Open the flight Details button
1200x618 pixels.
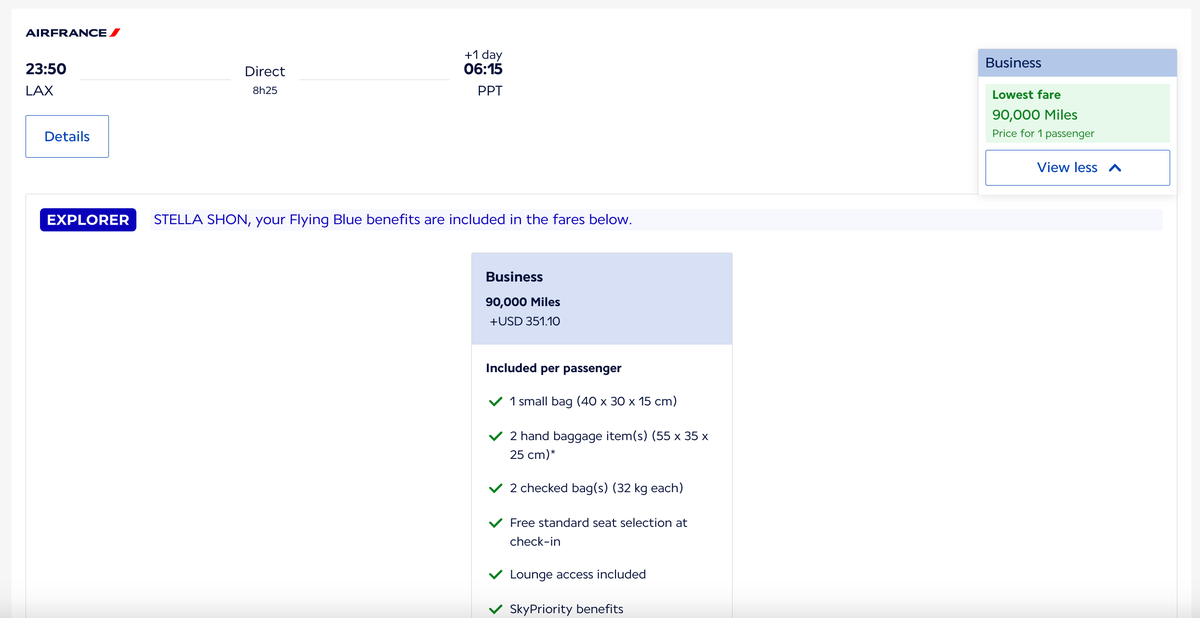tap(67, 137)
